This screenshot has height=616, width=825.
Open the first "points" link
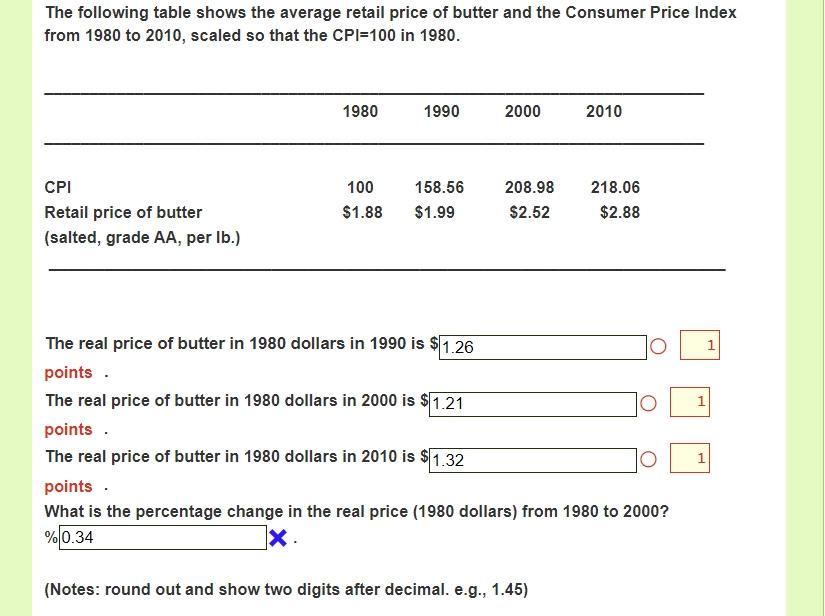pos(67,372)
